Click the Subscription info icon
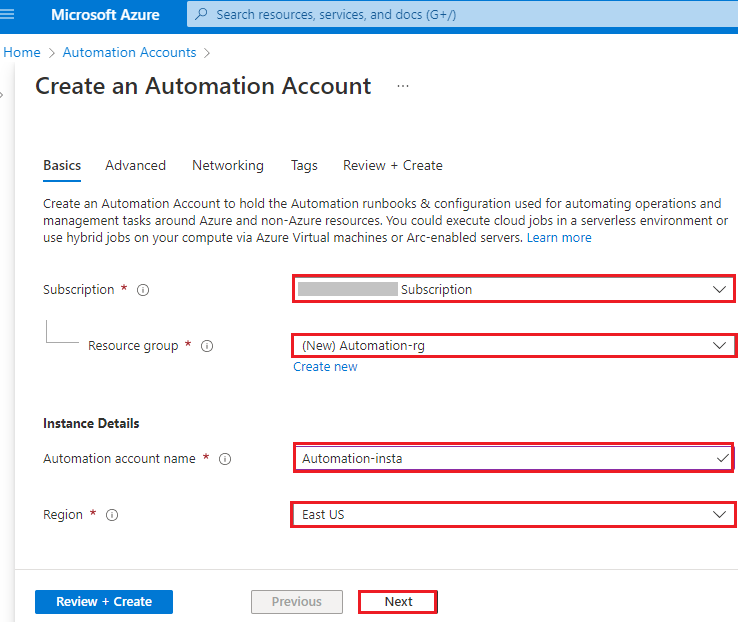This screenshot has width=738, height=622. [x=143, y=290]
